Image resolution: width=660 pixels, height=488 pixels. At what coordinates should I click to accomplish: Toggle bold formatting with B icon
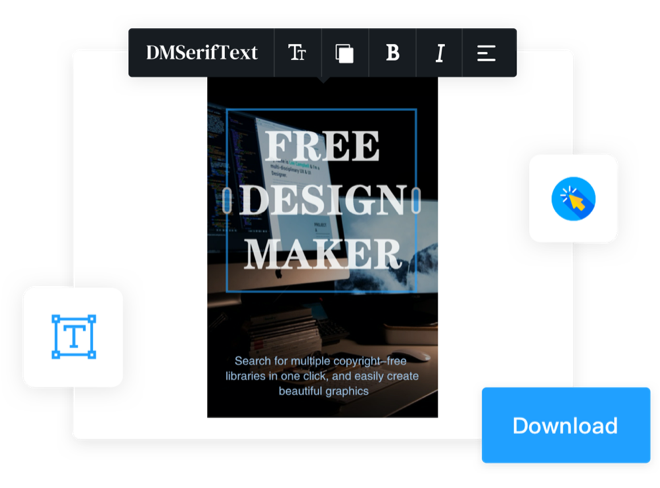(x=392, y=53)
